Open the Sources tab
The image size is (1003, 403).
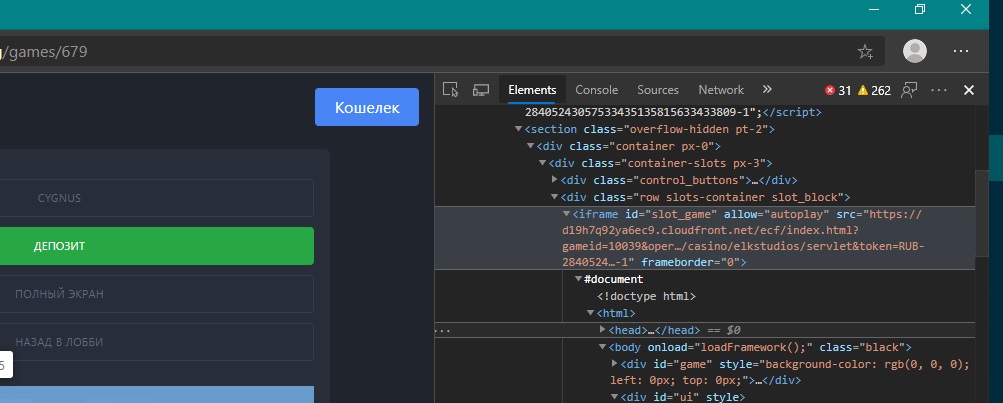[x=657, y=90]
